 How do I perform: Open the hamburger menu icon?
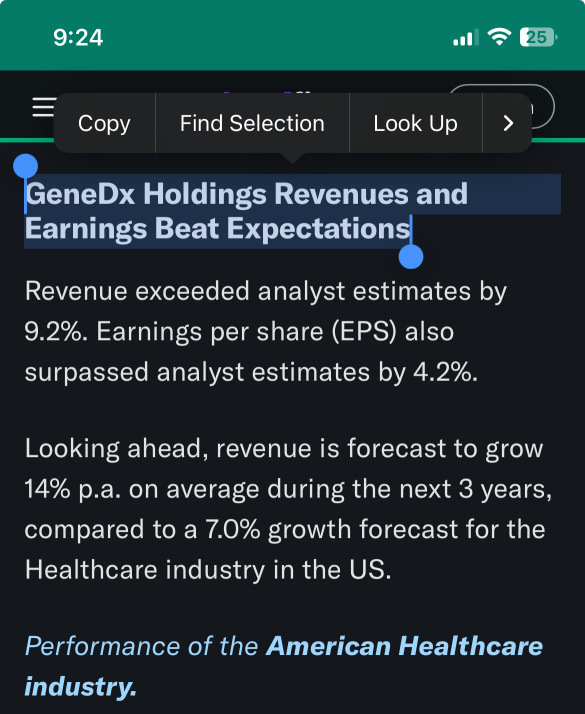[x=44, y=107]
